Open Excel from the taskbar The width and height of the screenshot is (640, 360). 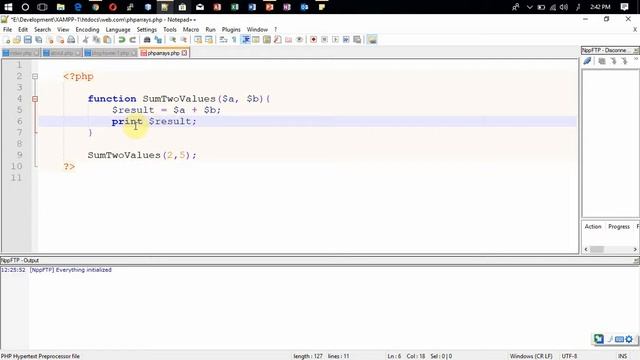(234, 7)
